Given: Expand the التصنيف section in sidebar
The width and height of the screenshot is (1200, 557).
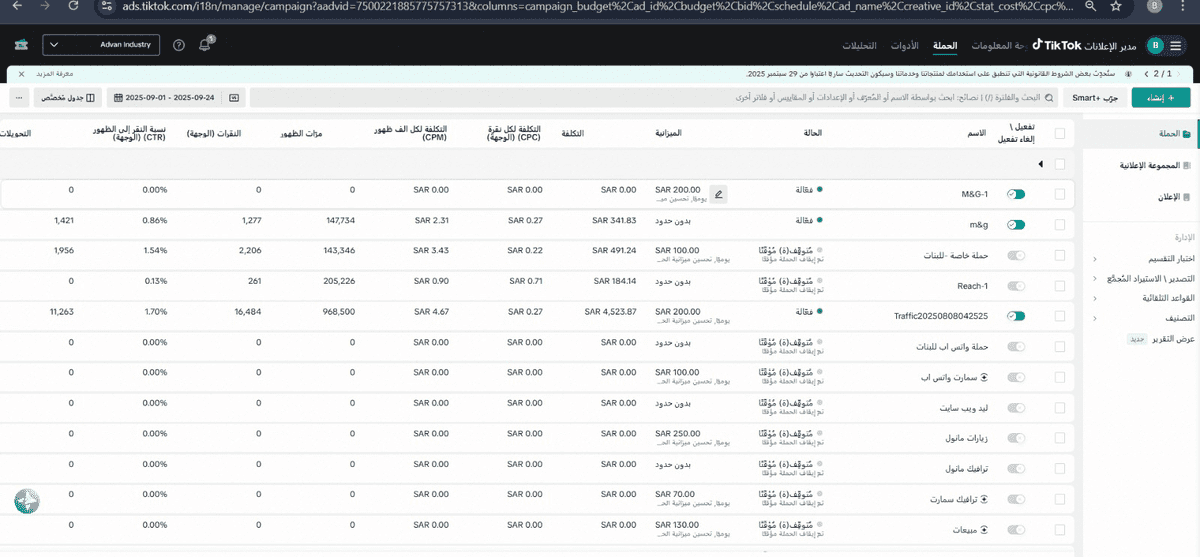Looking at the screenshot, I should [1095, 318].
